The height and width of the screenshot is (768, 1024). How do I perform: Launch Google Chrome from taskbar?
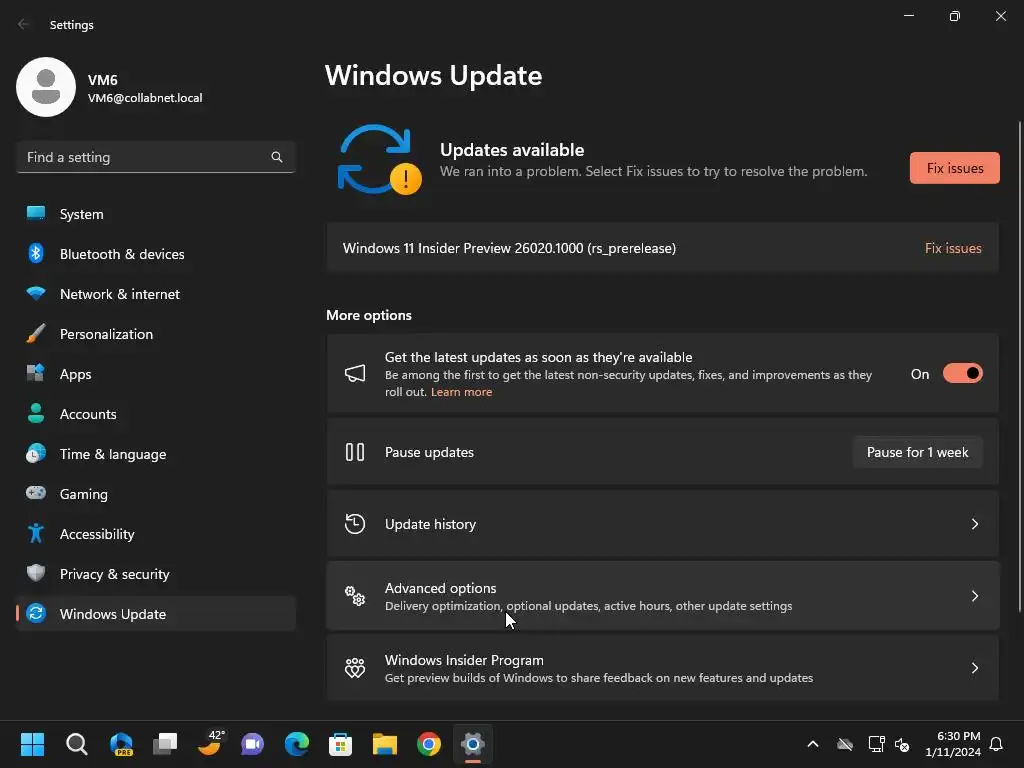(428, 744)
